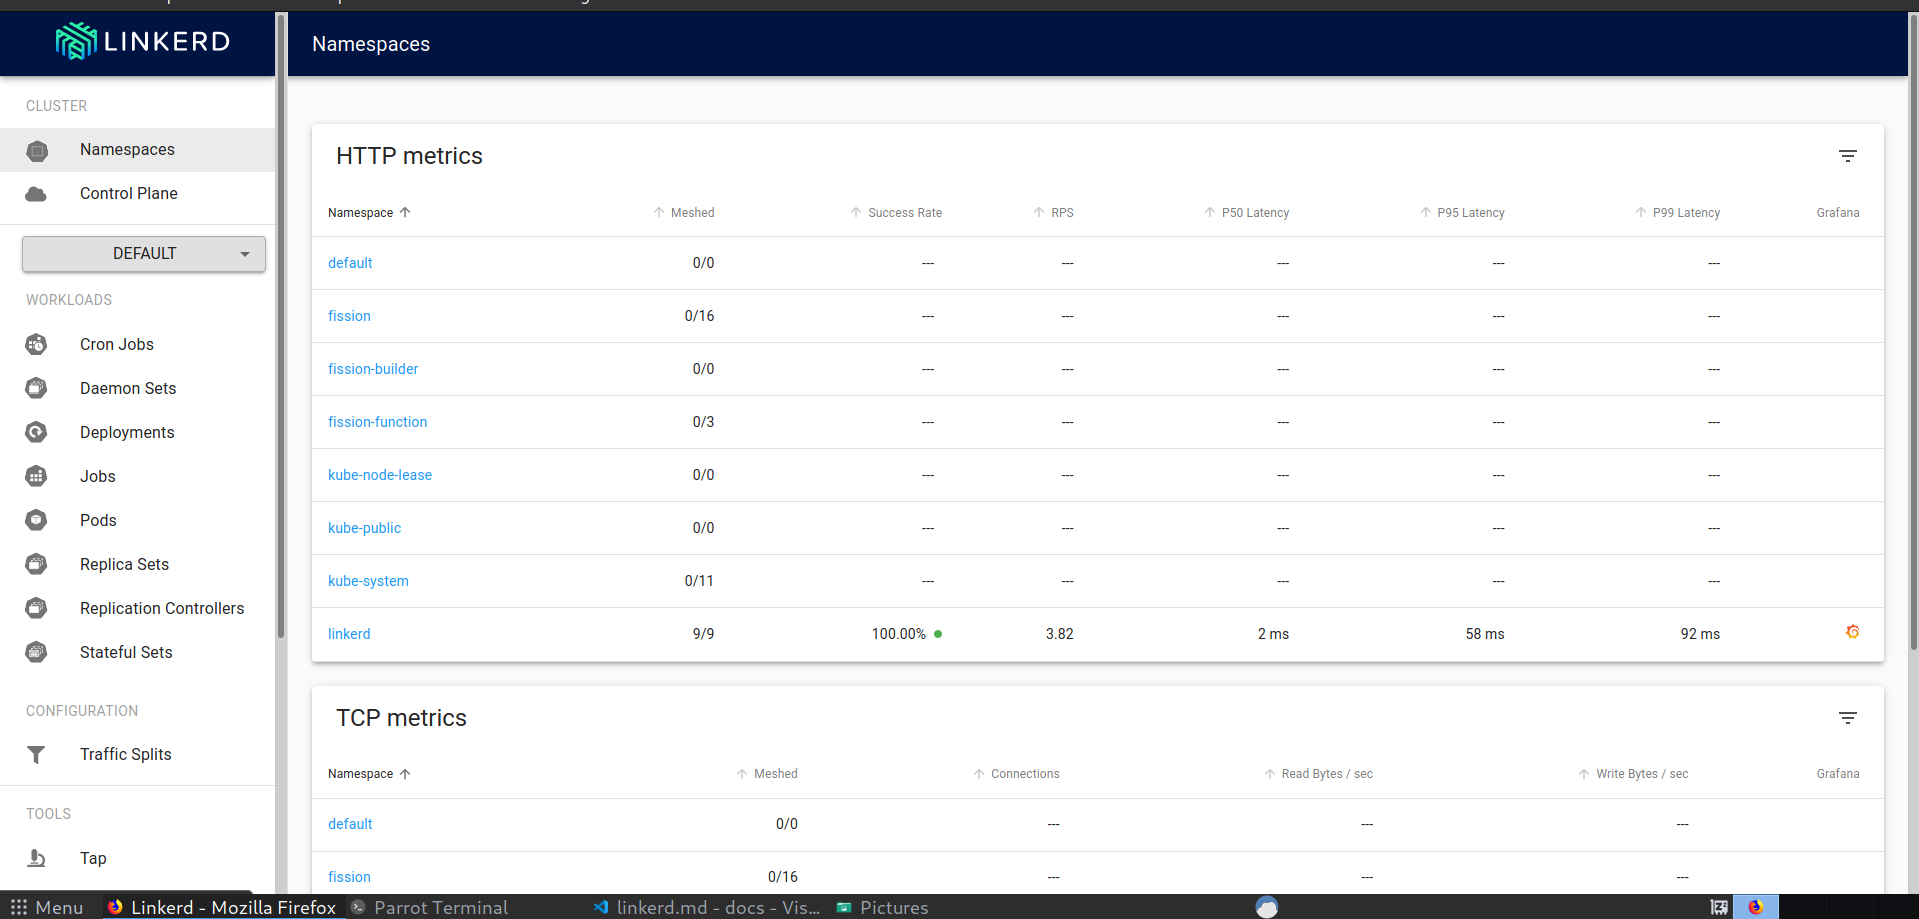The height and width of the screenshot is (919, 1919).
Task: Click the Deployments icon in the sidebar
Action: pos(36,432)
